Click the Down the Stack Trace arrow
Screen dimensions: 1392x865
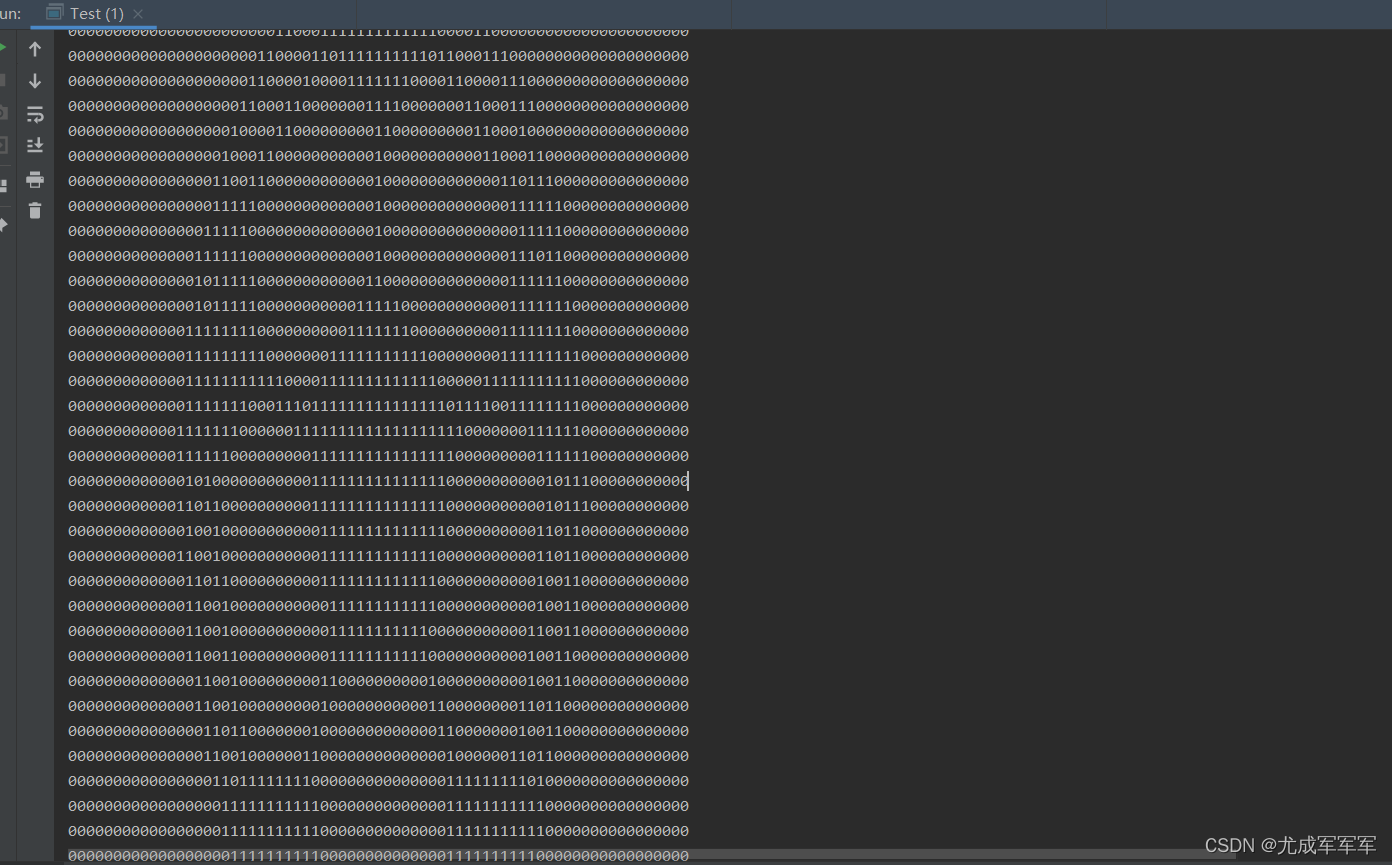pos(35,81)
